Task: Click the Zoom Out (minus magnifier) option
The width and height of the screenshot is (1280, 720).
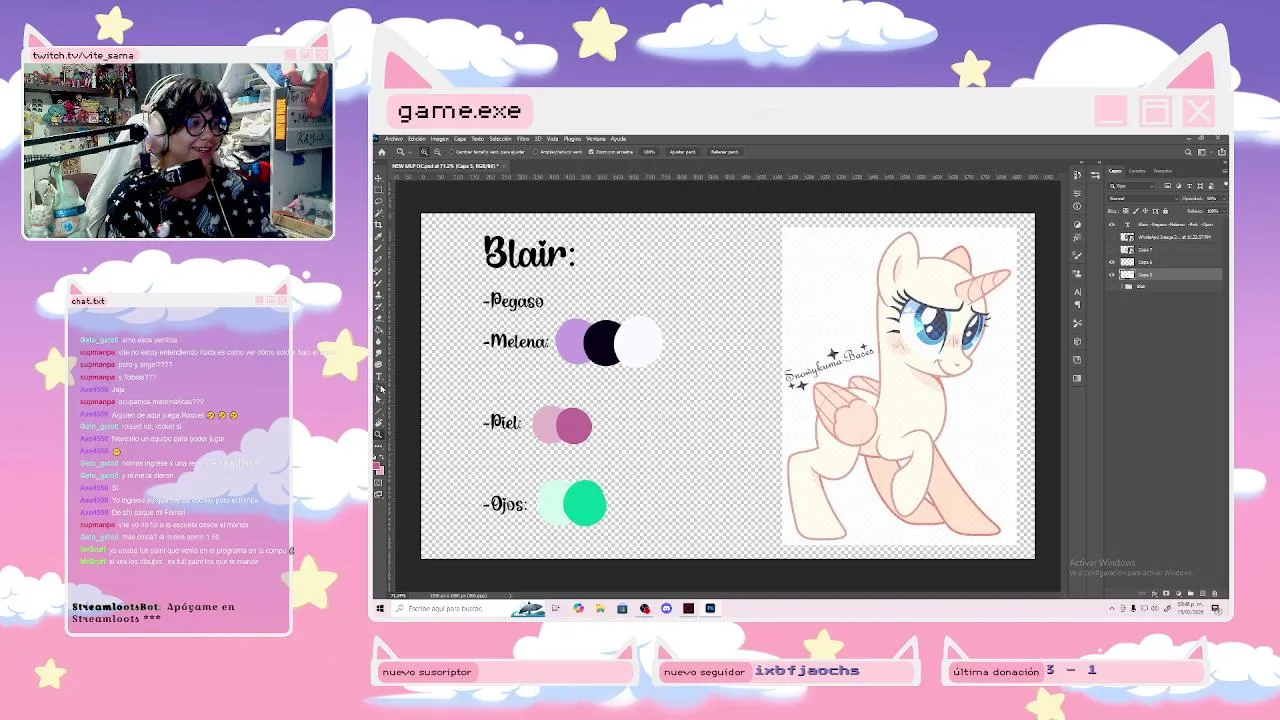Action: 437,152
